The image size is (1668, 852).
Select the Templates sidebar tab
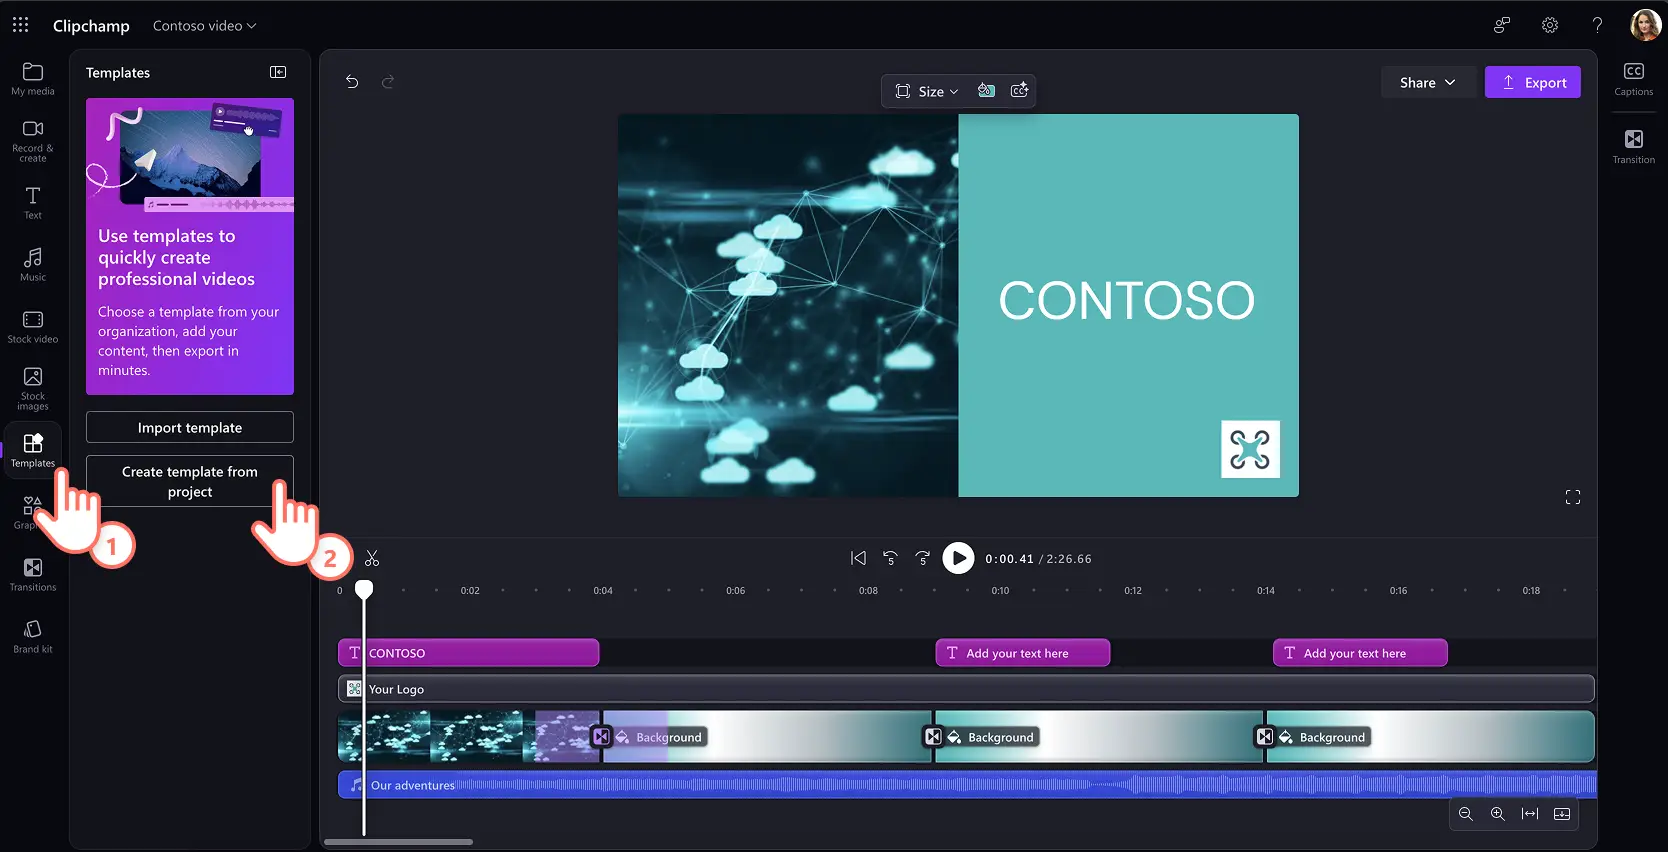pos(33,450)
